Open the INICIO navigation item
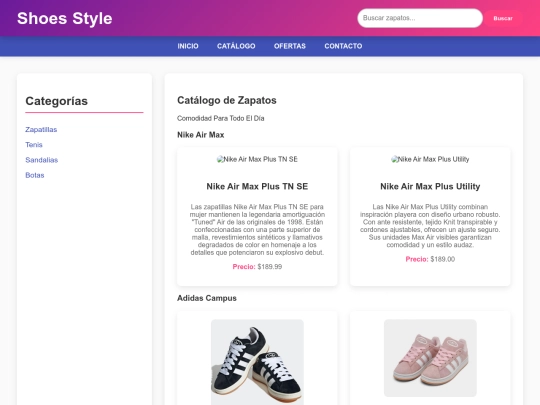The height and width of the screenshot is (405, 540). click(188, 46)
